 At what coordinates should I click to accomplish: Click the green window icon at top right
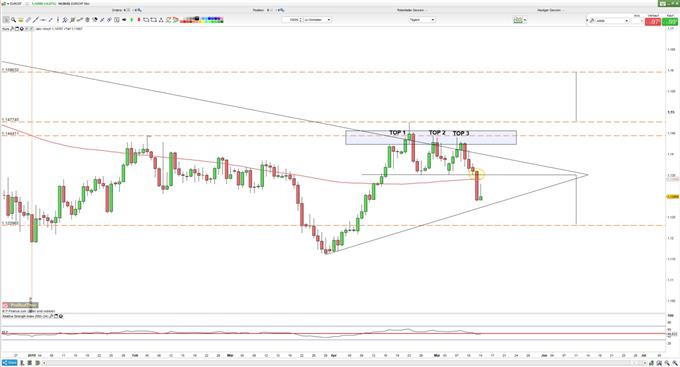(663, 3)
